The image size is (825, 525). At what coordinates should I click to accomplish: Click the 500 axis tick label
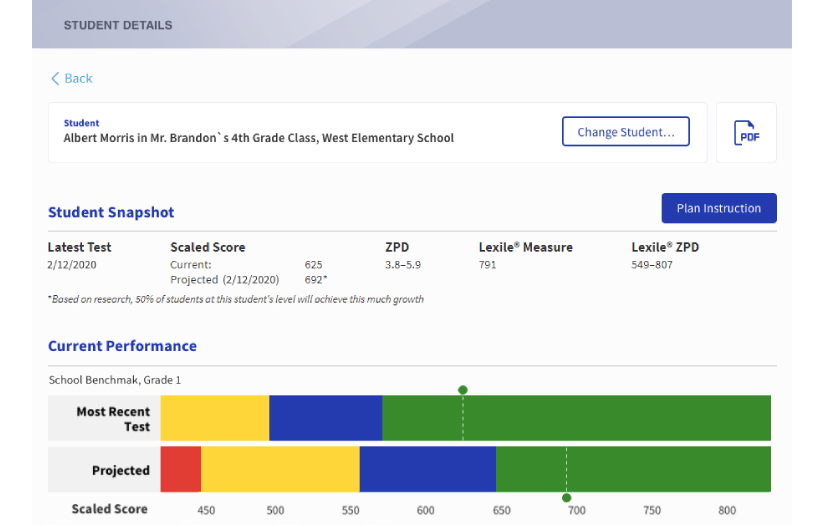(x=275, y=510)
